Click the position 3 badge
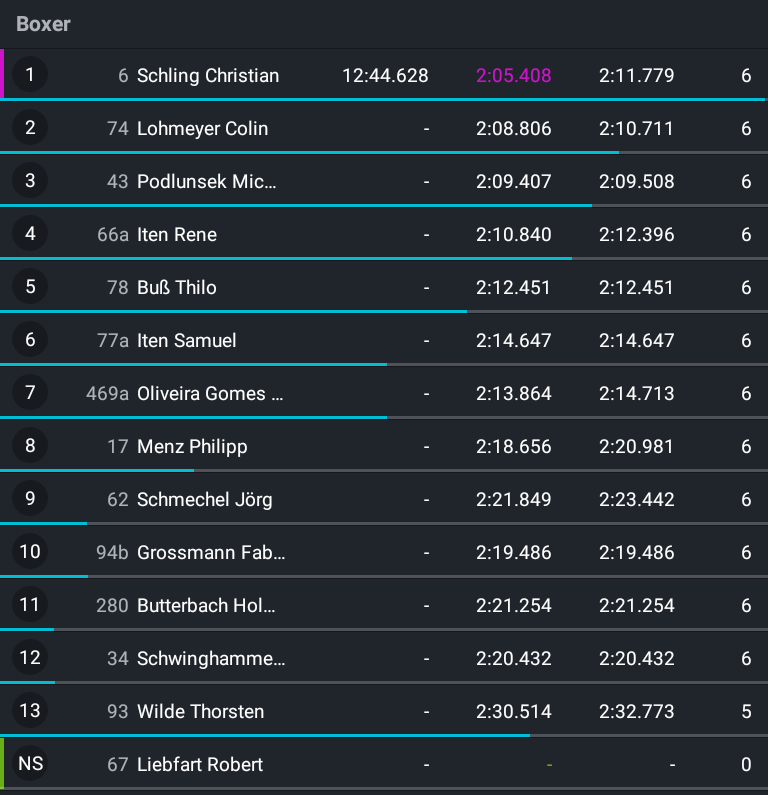The image size is (768, 795). (x=30, y=181)
